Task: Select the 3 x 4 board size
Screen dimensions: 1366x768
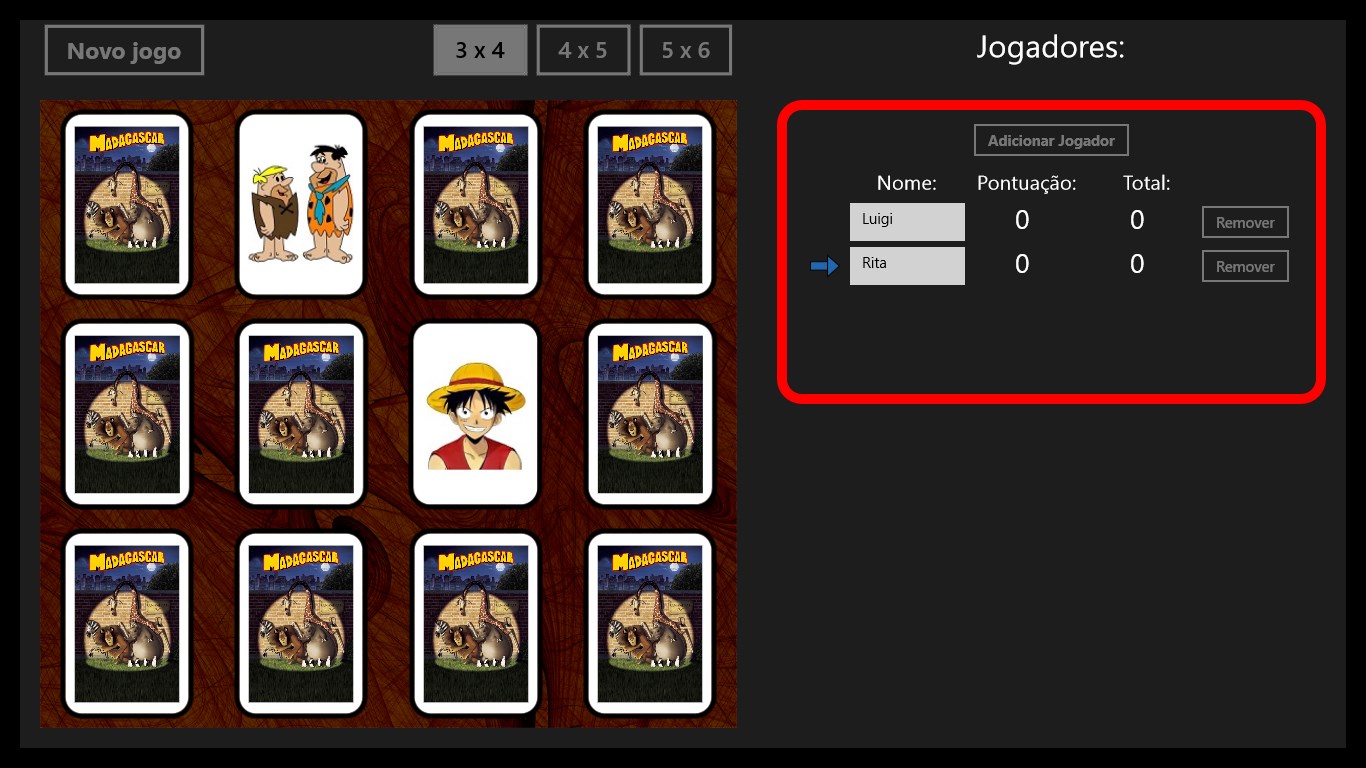Action: pos(480,50)
